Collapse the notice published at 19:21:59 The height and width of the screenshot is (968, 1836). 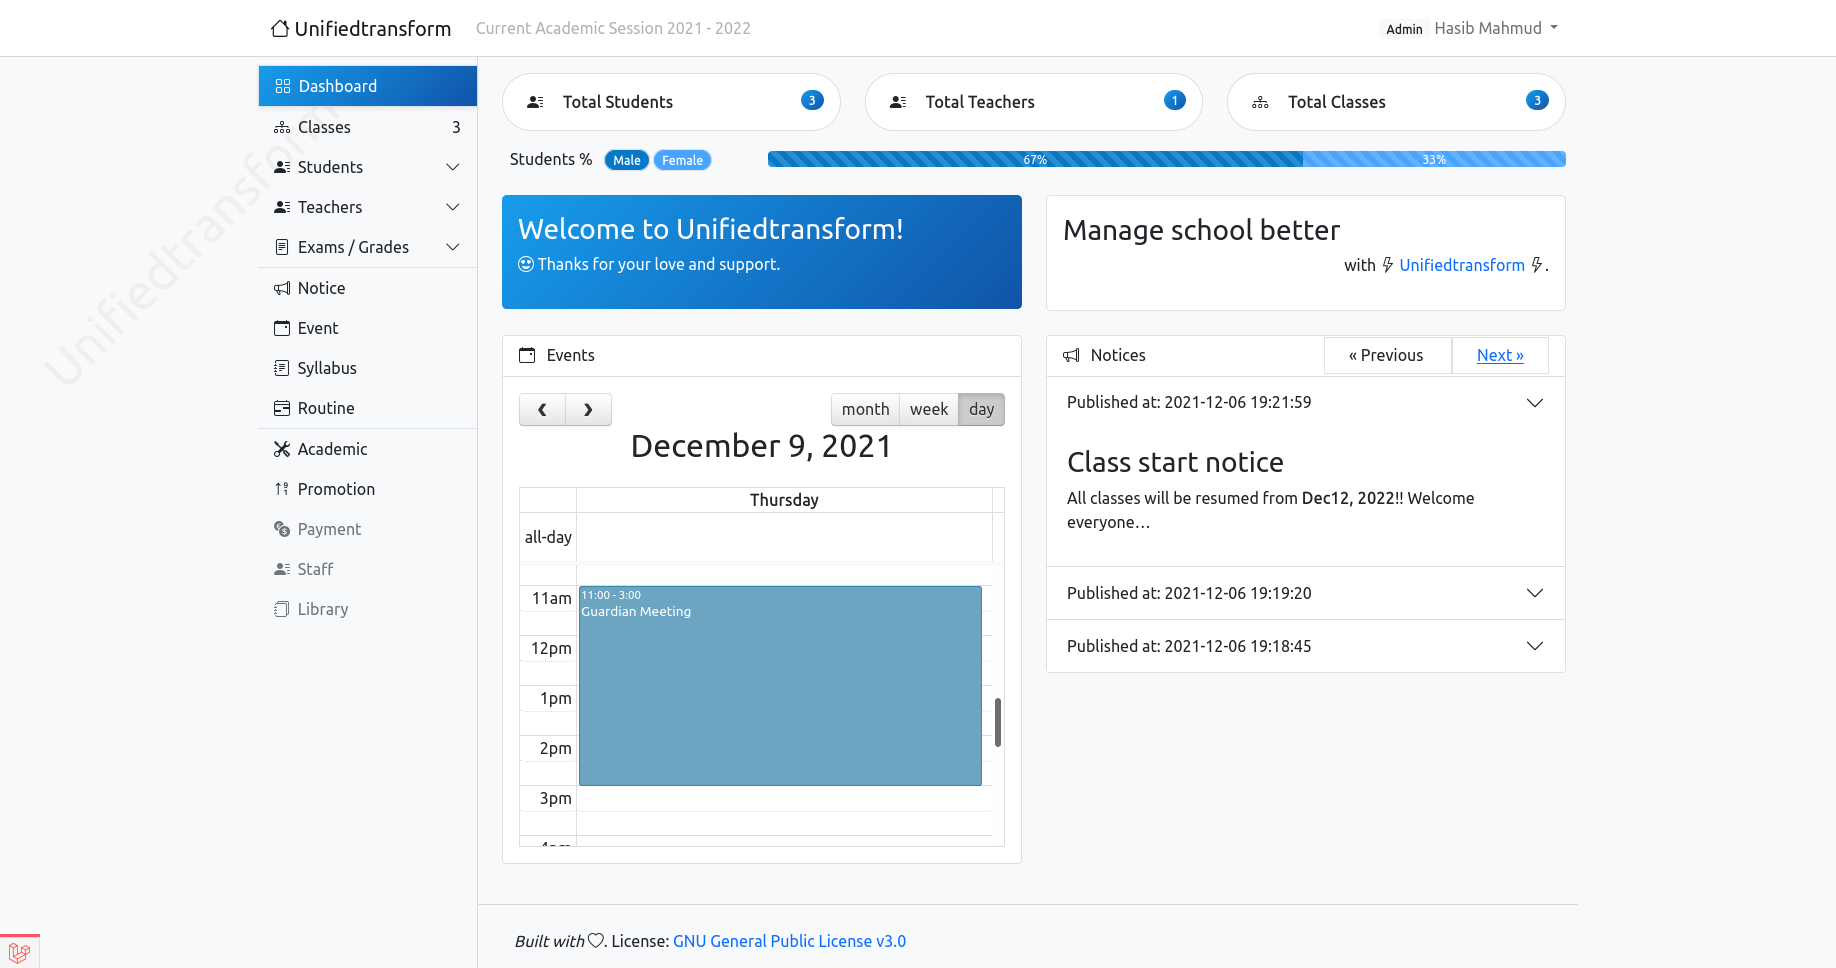click(1535, 402)
